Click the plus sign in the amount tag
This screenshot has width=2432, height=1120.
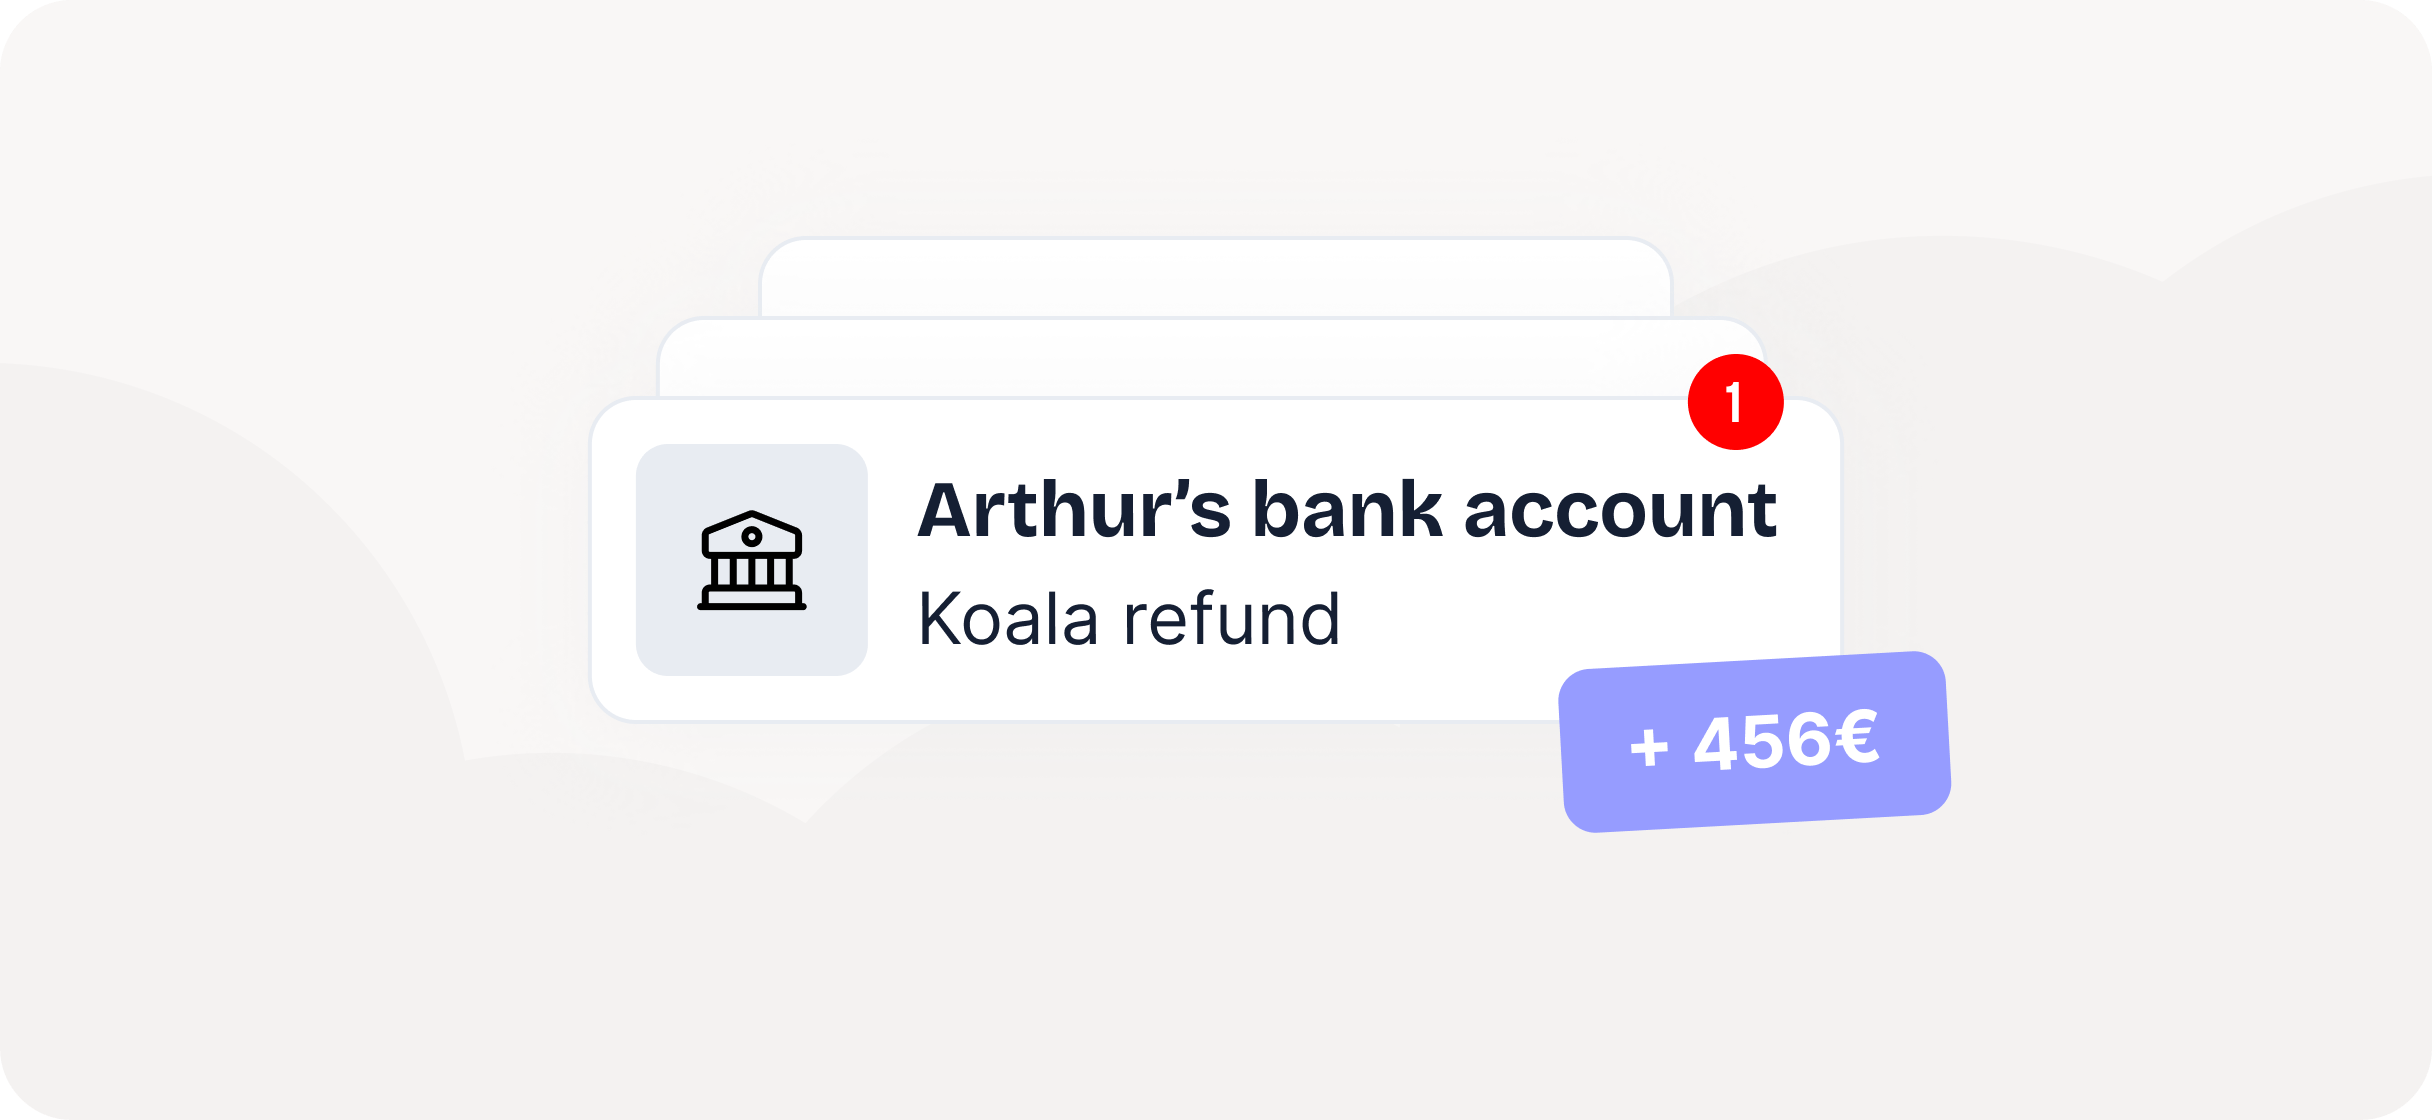tap(1649, 747)
